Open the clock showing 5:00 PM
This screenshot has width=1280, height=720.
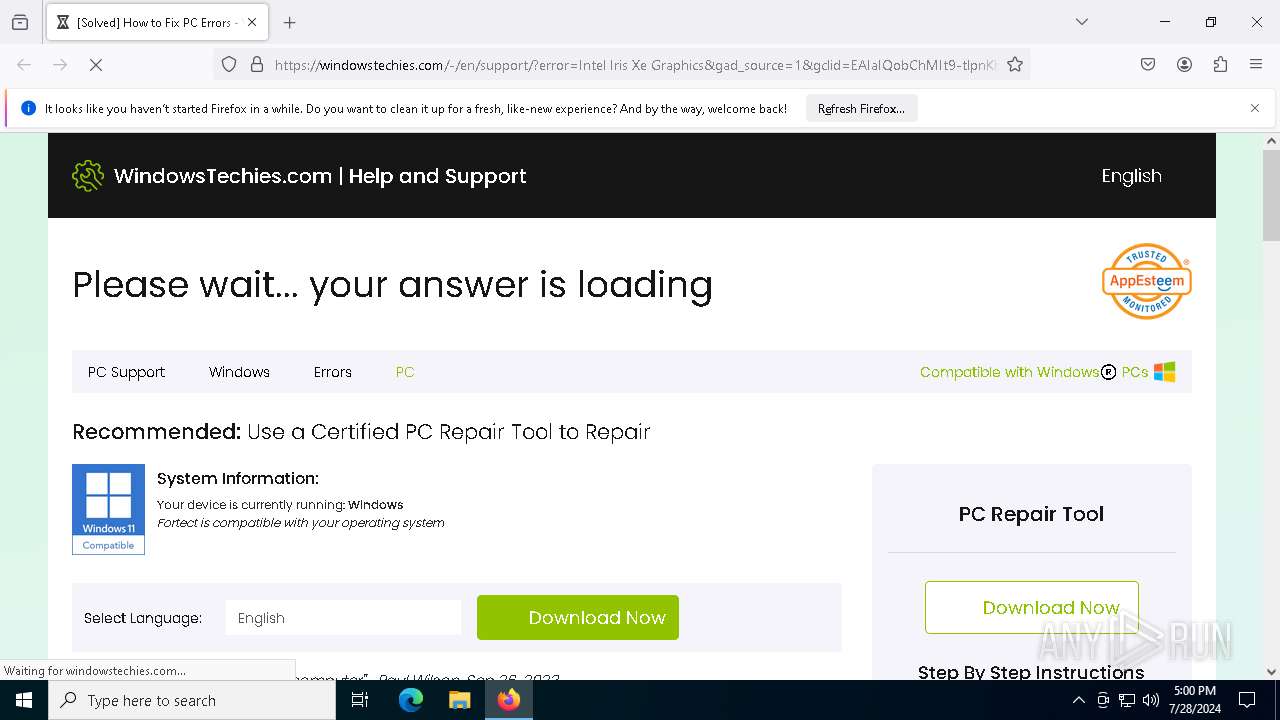coord(1194,700)
